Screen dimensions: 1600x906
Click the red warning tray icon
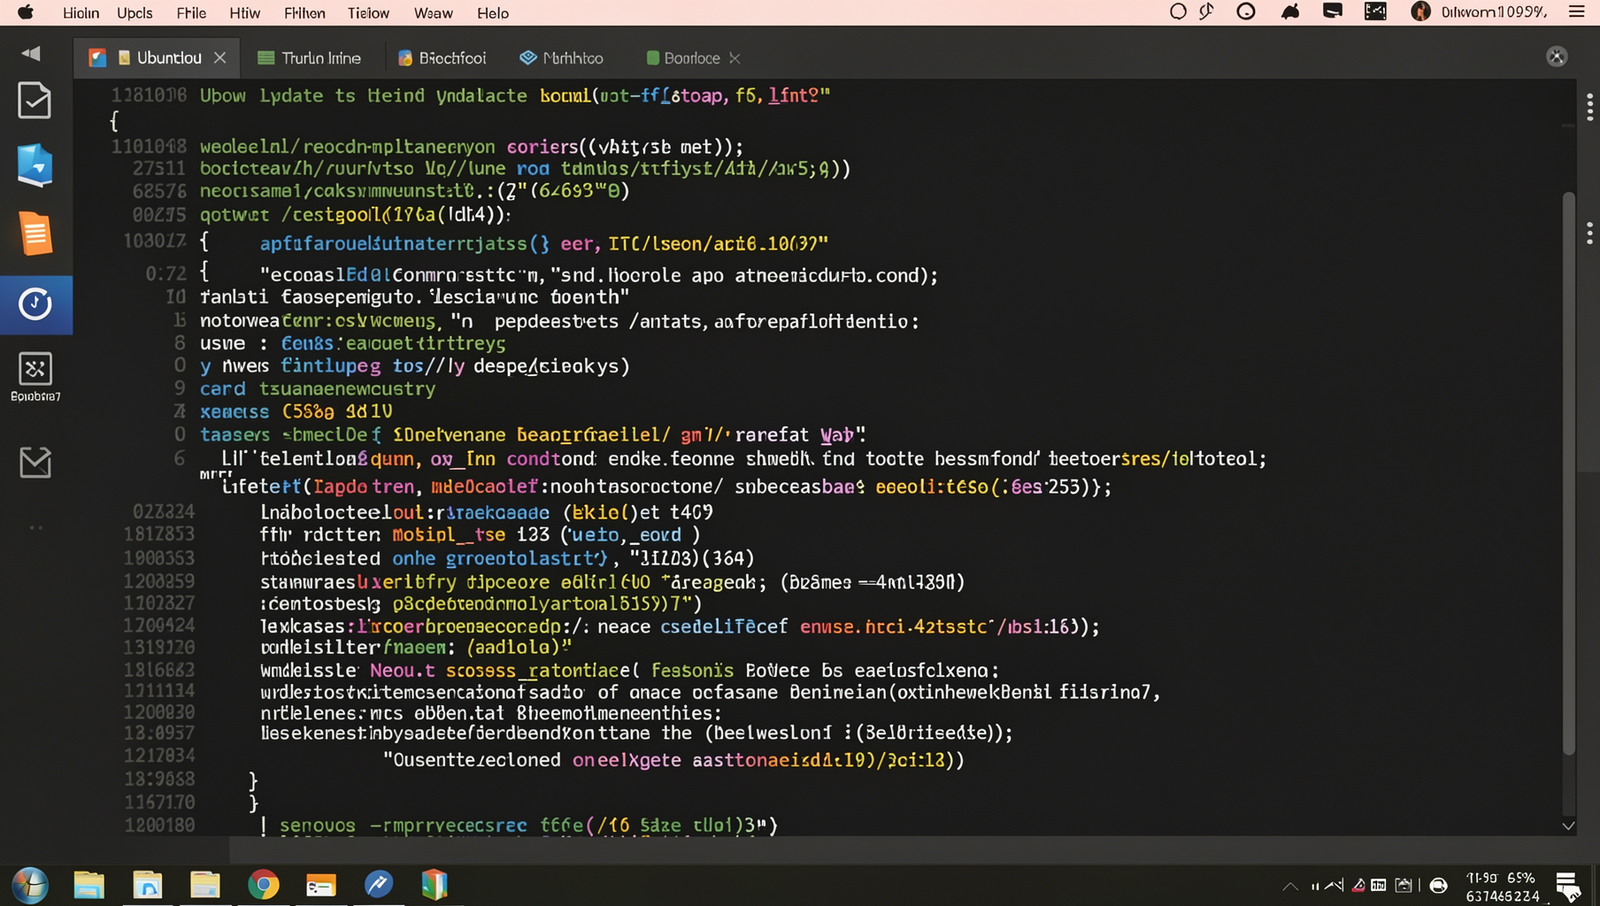[1358, 885]
